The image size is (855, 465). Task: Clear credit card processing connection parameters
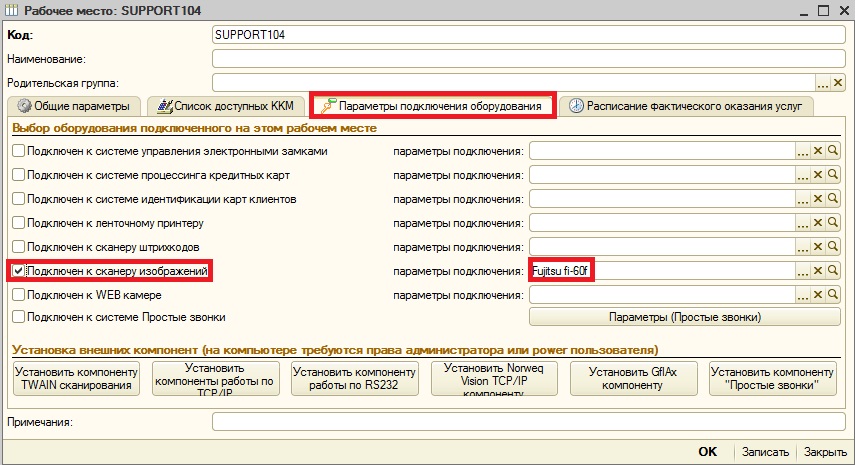818,175
